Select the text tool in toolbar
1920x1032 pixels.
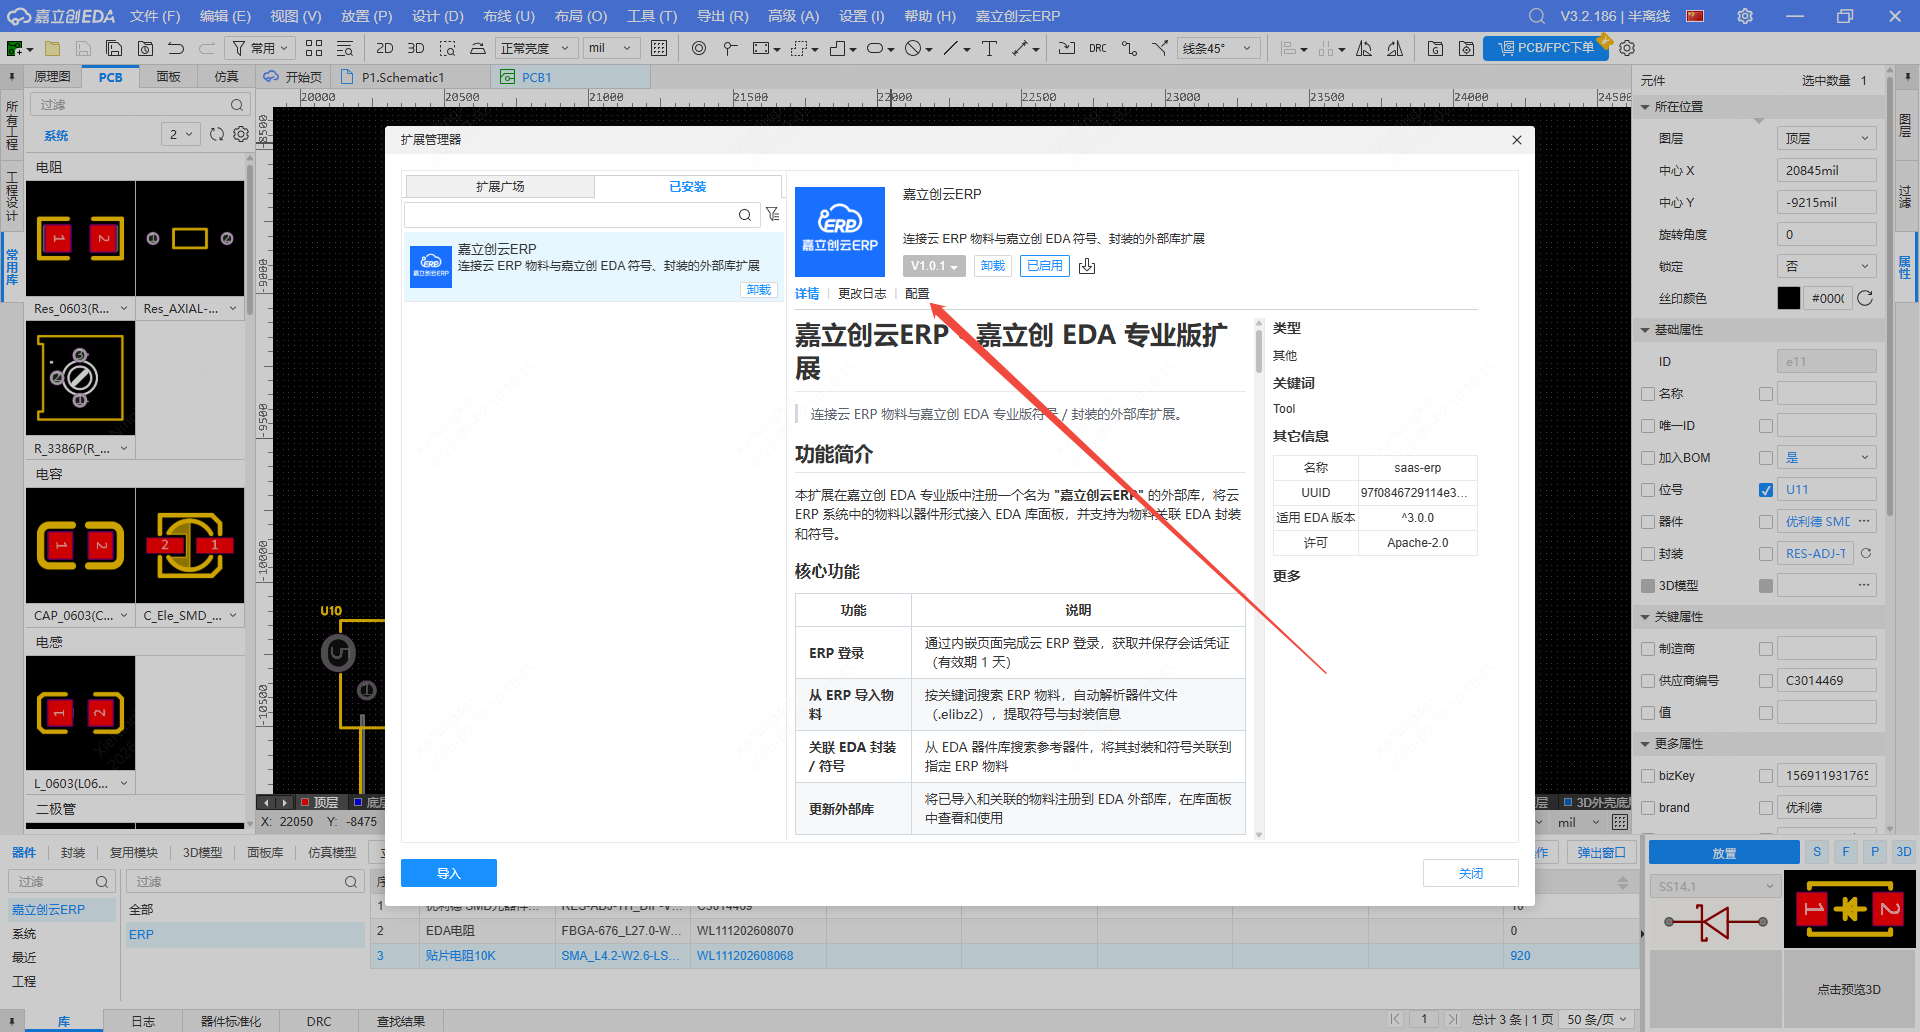coord(989,48)
